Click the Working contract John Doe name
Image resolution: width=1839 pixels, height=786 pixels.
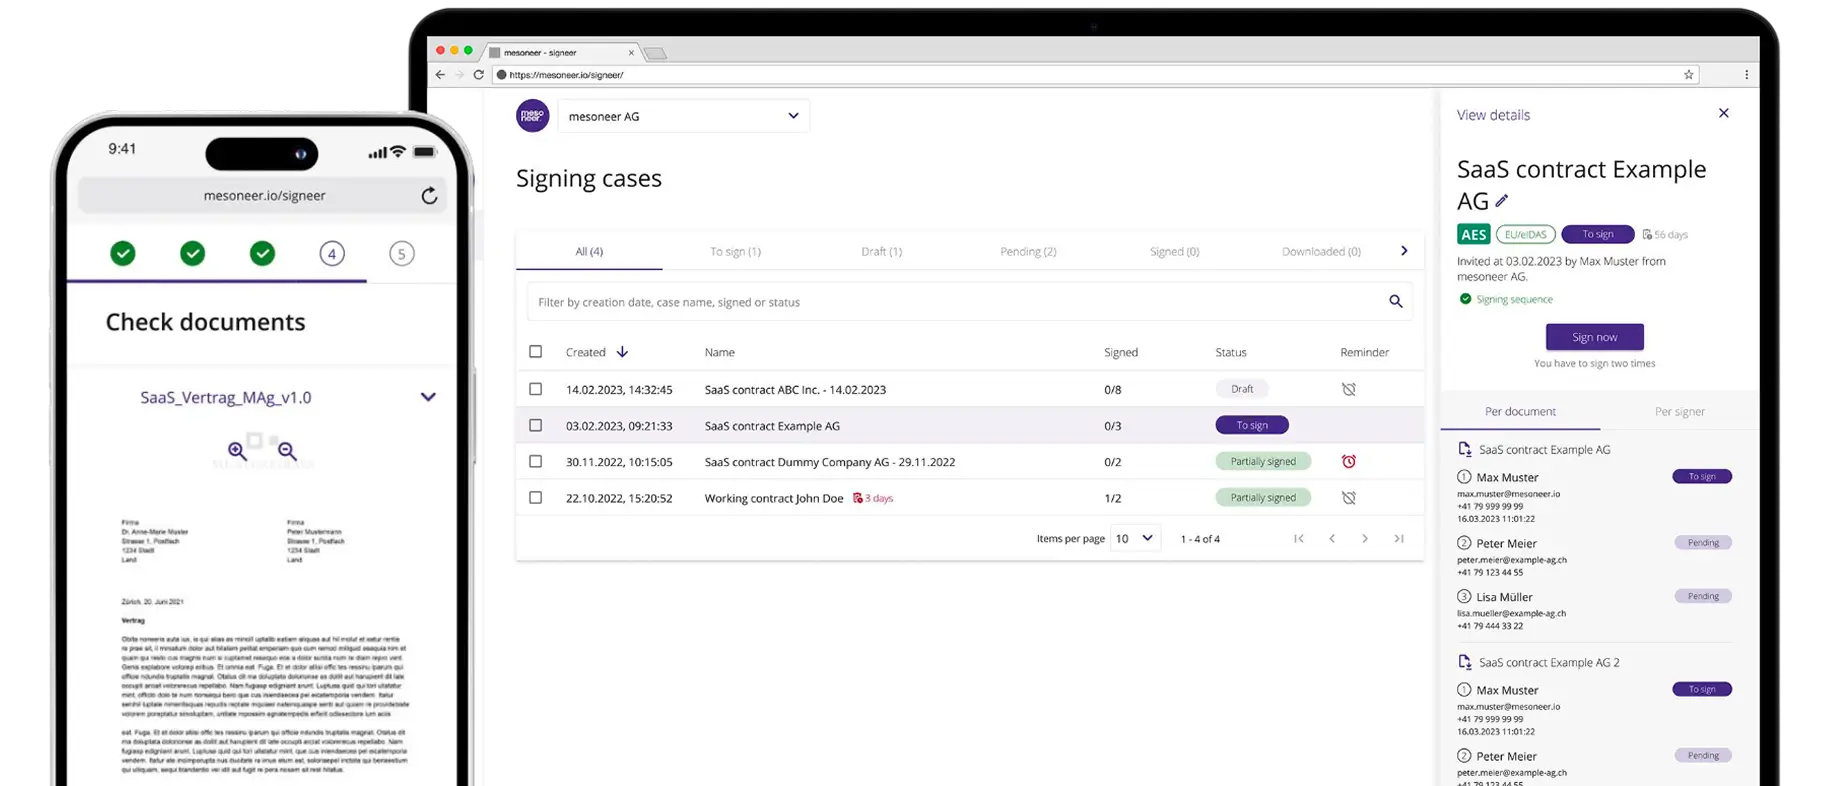point(774,498)
